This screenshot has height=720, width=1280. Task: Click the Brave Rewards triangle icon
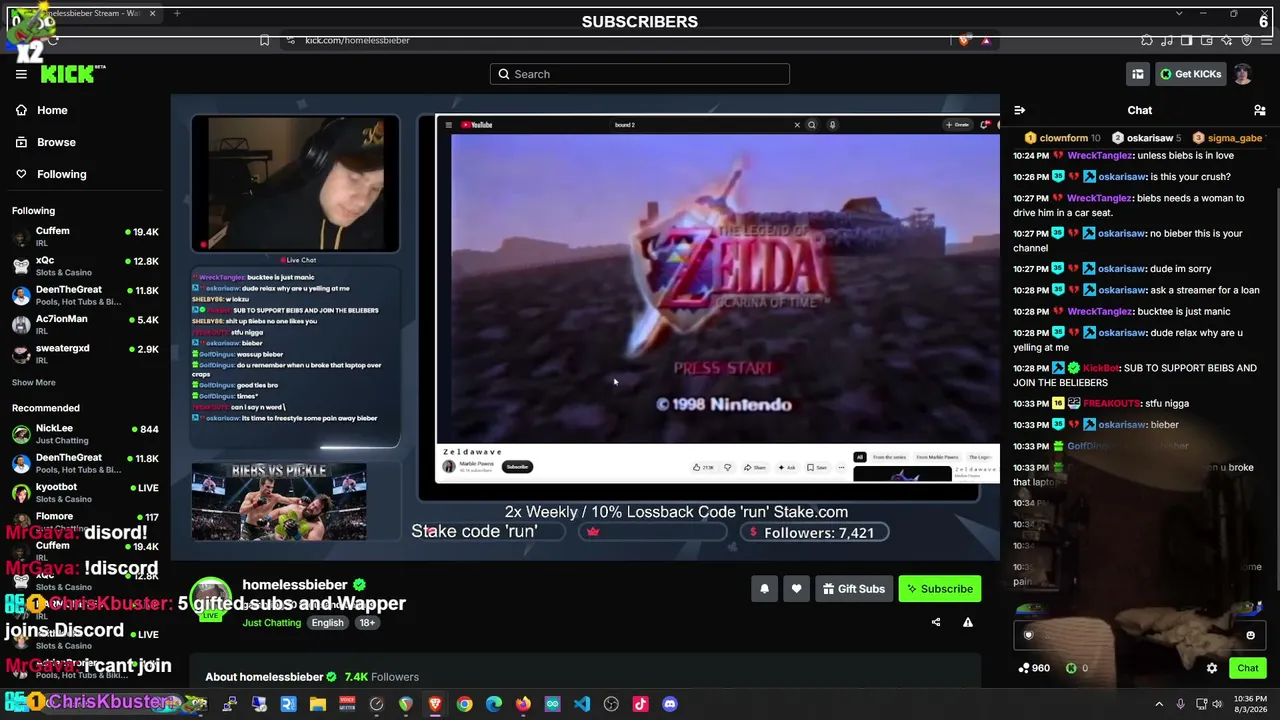986,40
